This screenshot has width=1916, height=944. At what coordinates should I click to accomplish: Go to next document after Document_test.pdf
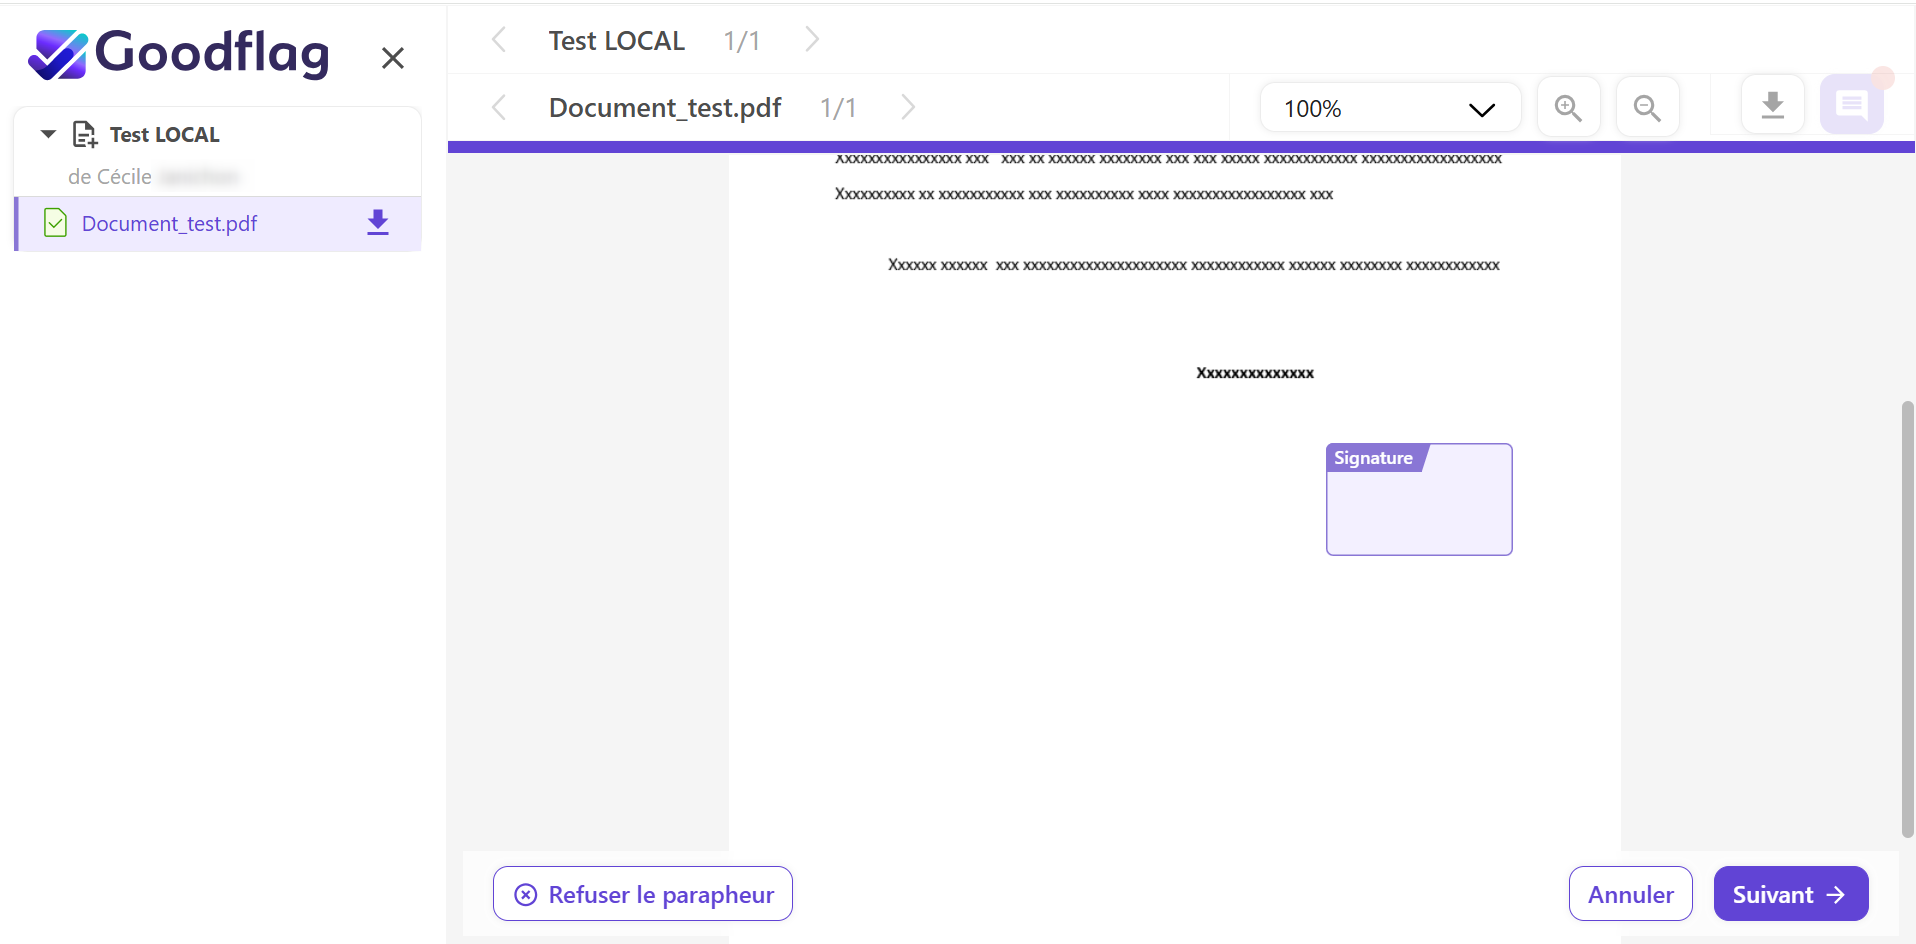point(907,107)
